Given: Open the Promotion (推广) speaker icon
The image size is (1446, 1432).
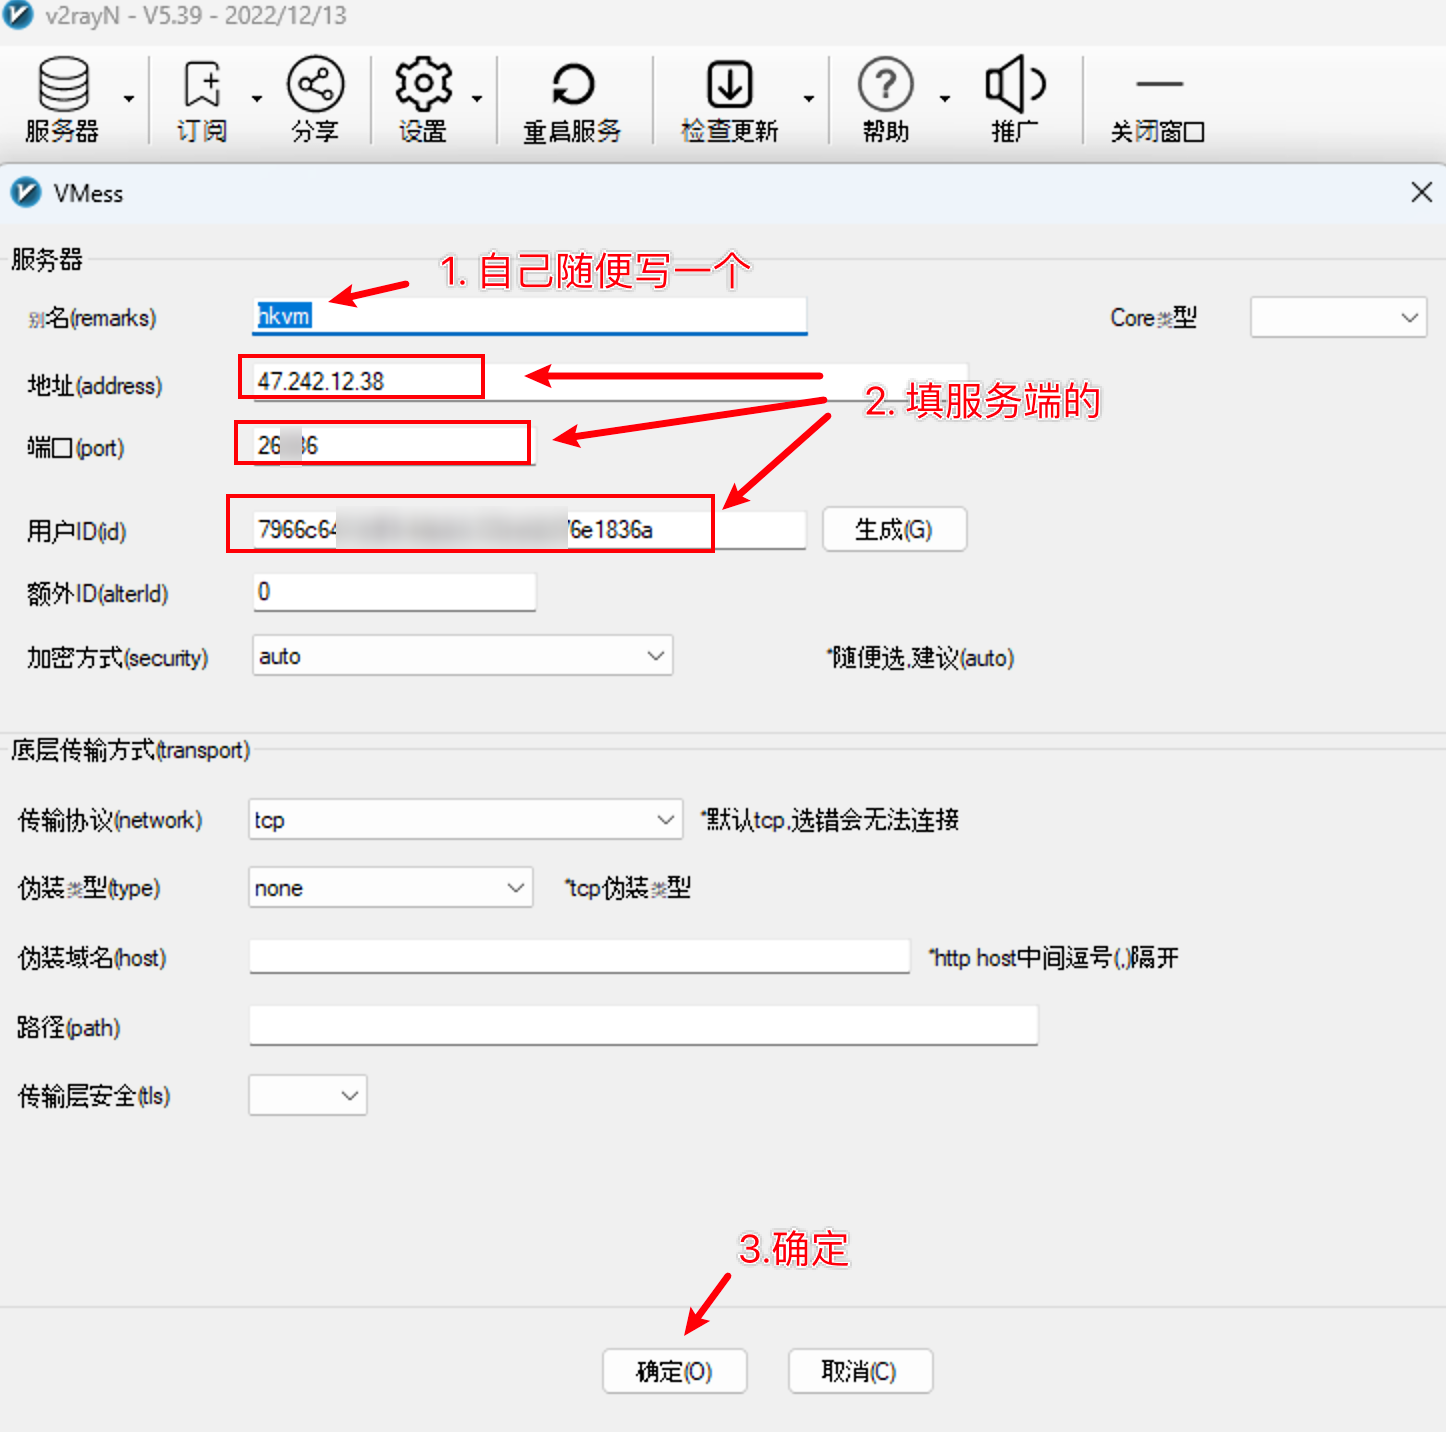Looking at the screenshot, I should [x=1015, y=99].
